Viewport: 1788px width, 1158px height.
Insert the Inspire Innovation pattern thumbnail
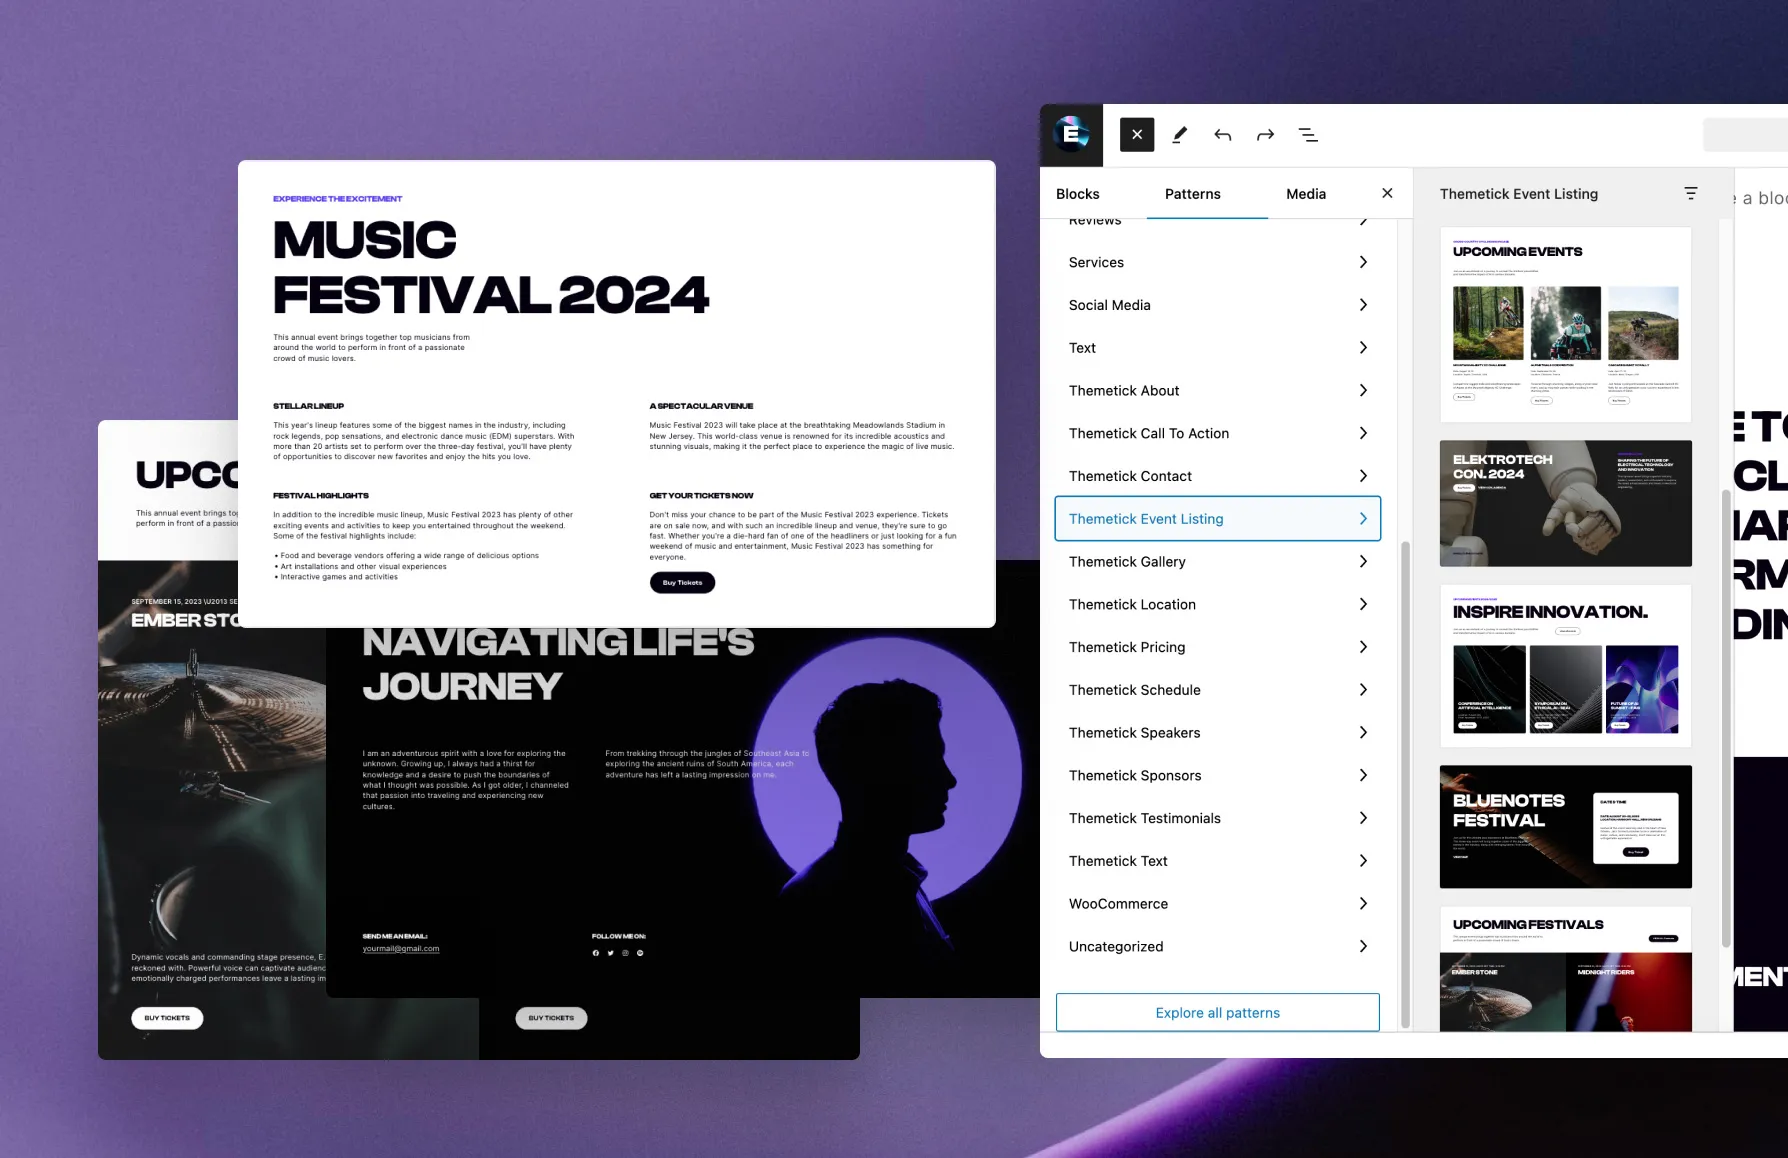point(1565,666)
